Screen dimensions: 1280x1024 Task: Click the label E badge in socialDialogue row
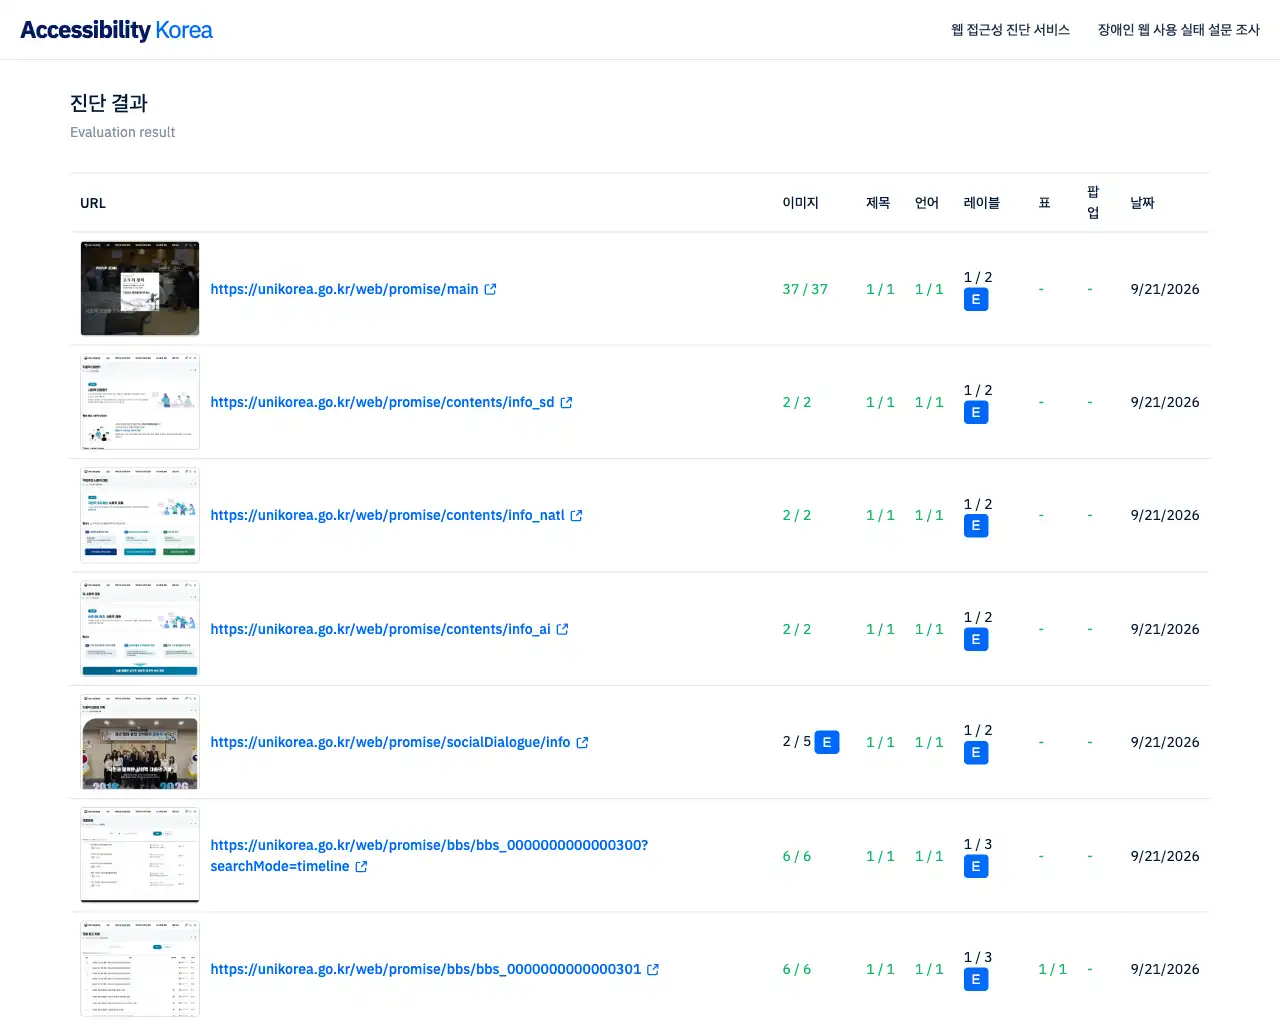pos(976,752)
